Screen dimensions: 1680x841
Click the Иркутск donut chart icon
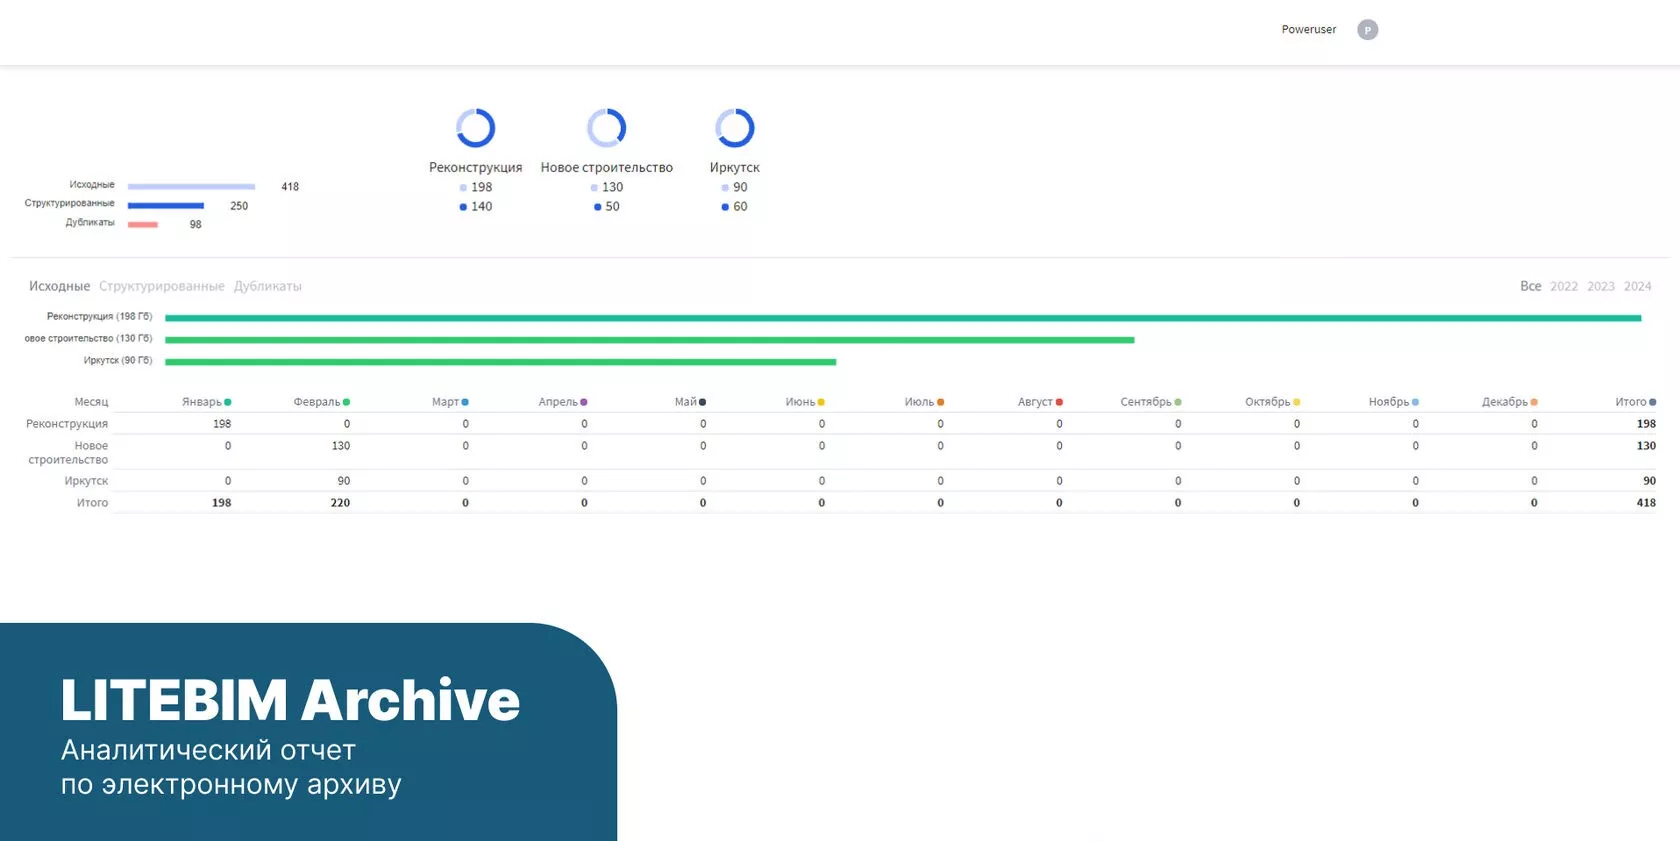coord(734,128)
